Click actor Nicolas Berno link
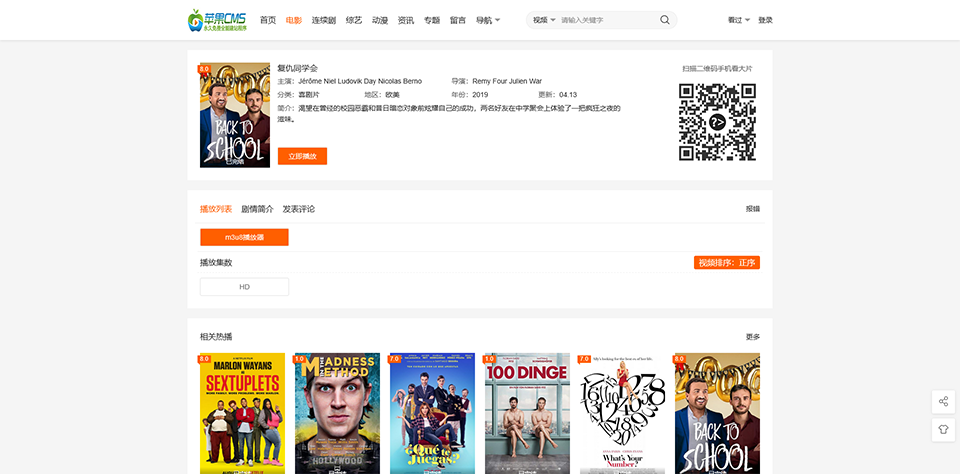Viewport: 960px width, 474px height. tap(400, 81)
